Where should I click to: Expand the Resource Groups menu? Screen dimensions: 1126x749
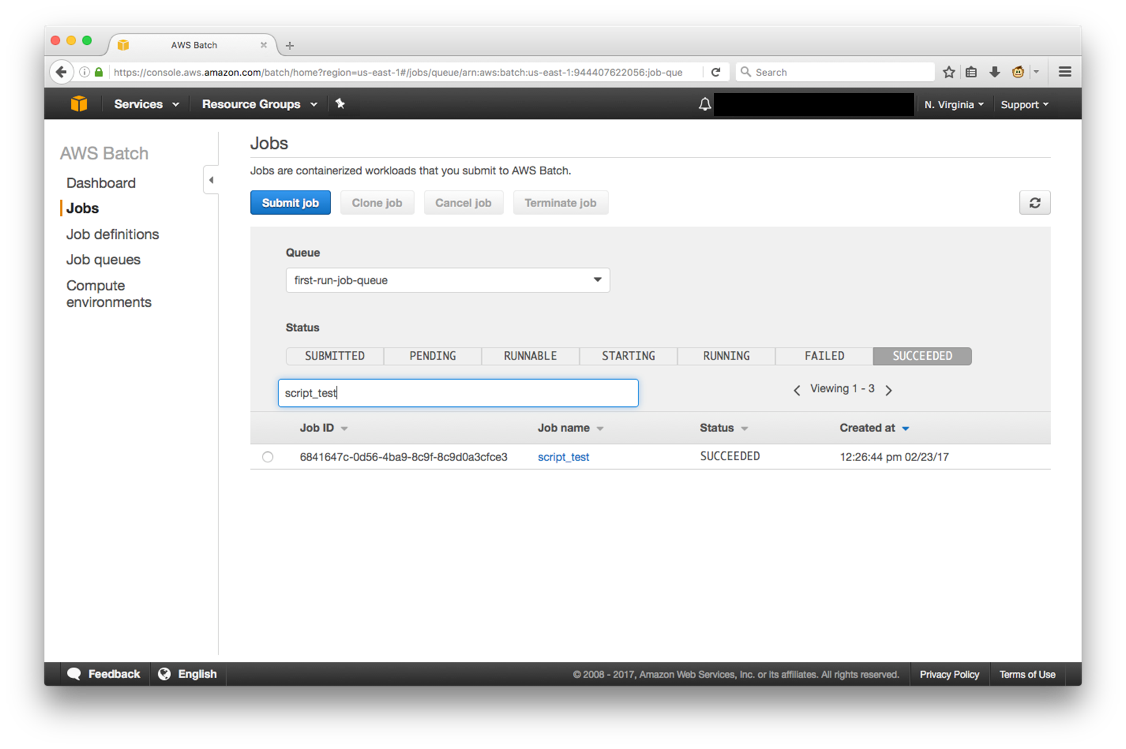pyautogui.click(x=259, y=104)
